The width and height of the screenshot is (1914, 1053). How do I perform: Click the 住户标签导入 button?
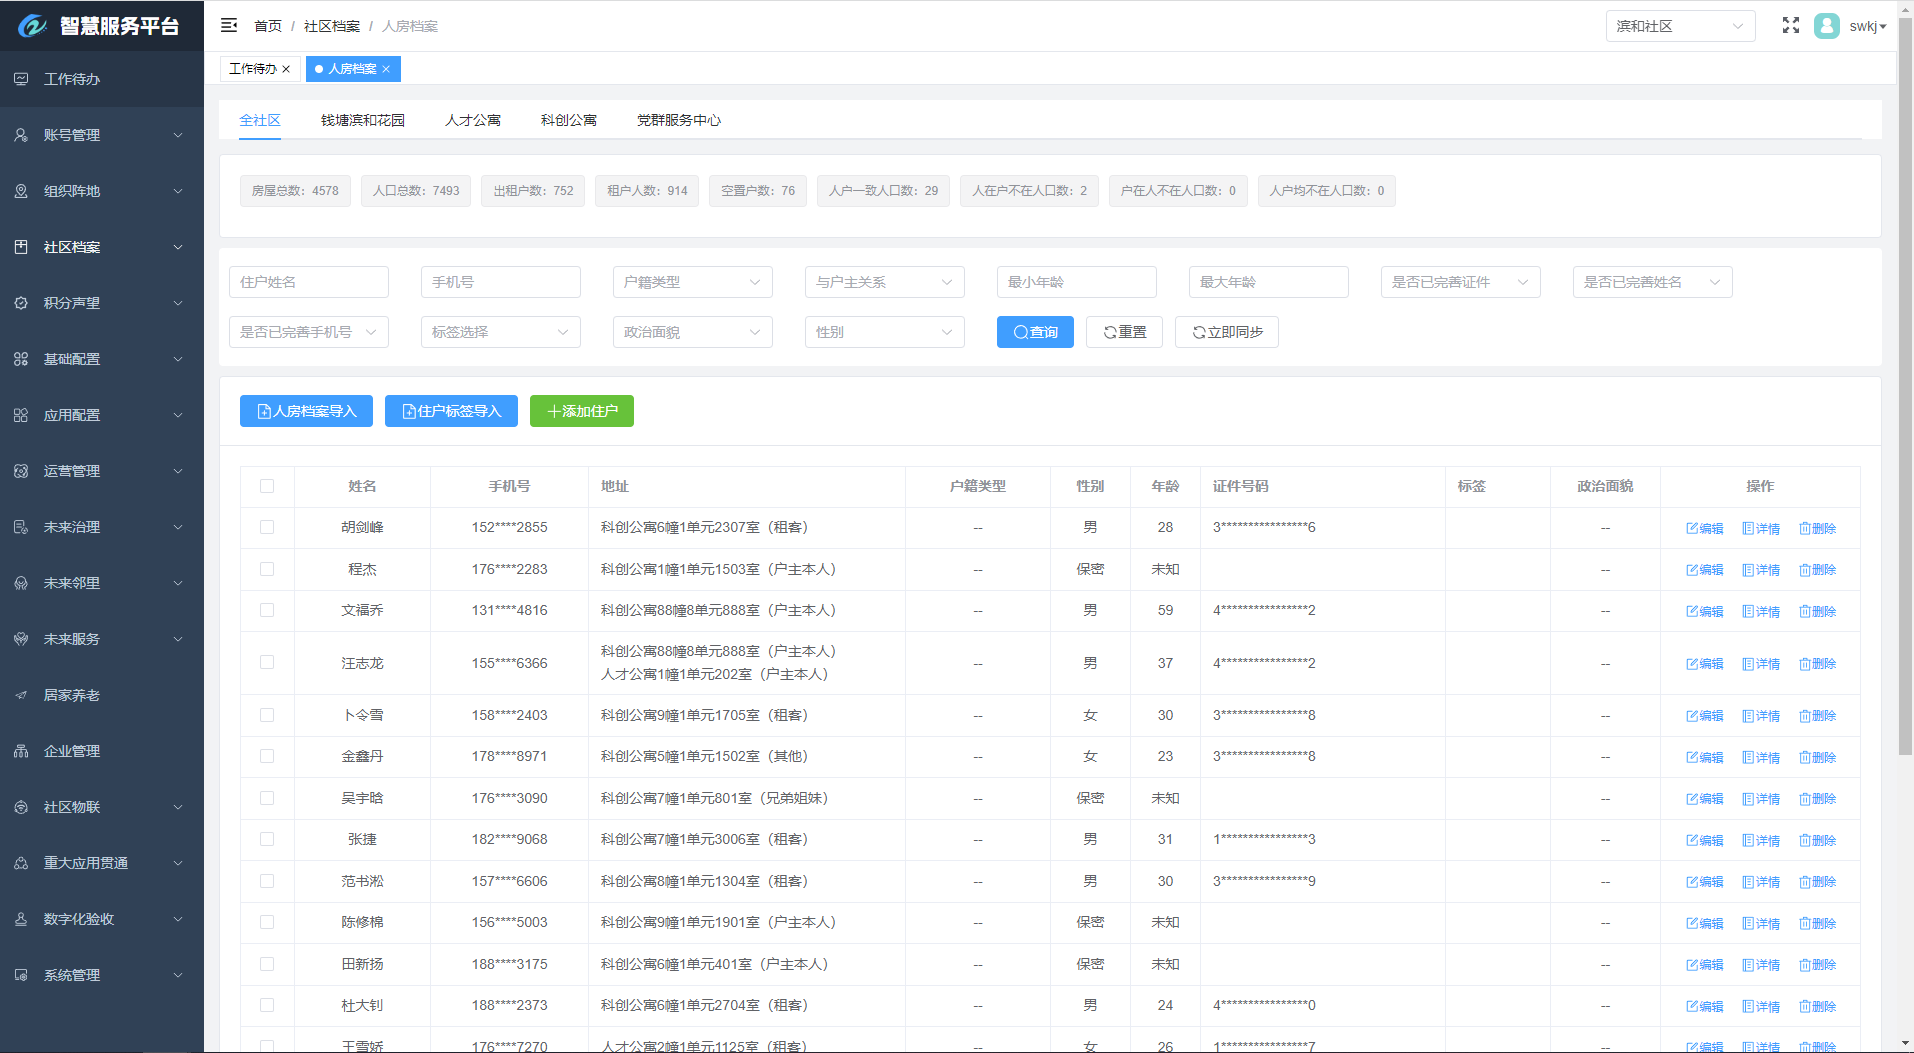pos(451,411)
